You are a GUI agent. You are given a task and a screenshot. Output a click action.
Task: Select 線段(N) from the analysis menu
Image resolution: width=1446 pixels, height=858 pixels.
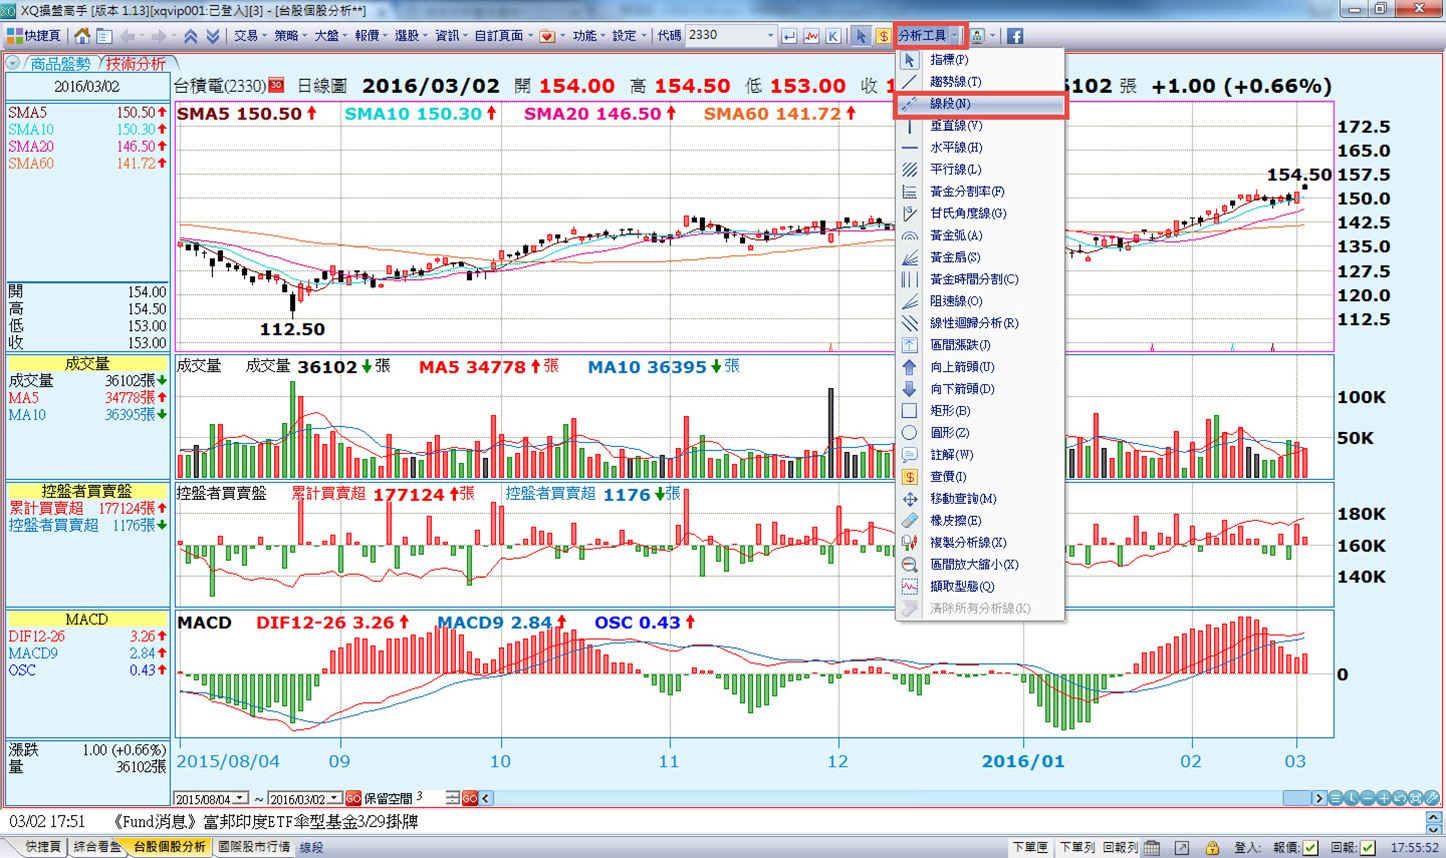coord(980,104)
